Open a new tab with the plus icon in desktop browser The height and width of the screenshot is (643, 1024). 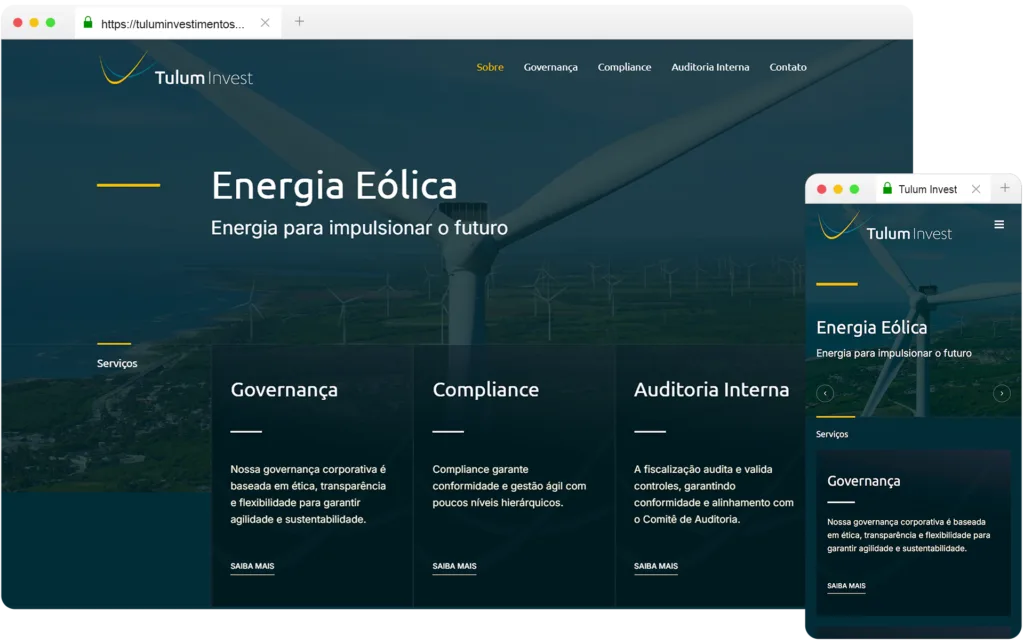(299, 22)
